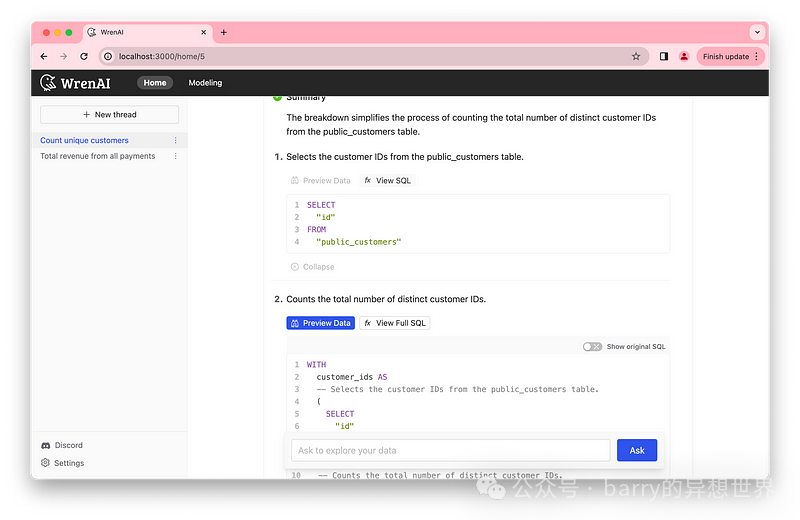
Task: Open options for Count unique customers thread
Action: 176,141
